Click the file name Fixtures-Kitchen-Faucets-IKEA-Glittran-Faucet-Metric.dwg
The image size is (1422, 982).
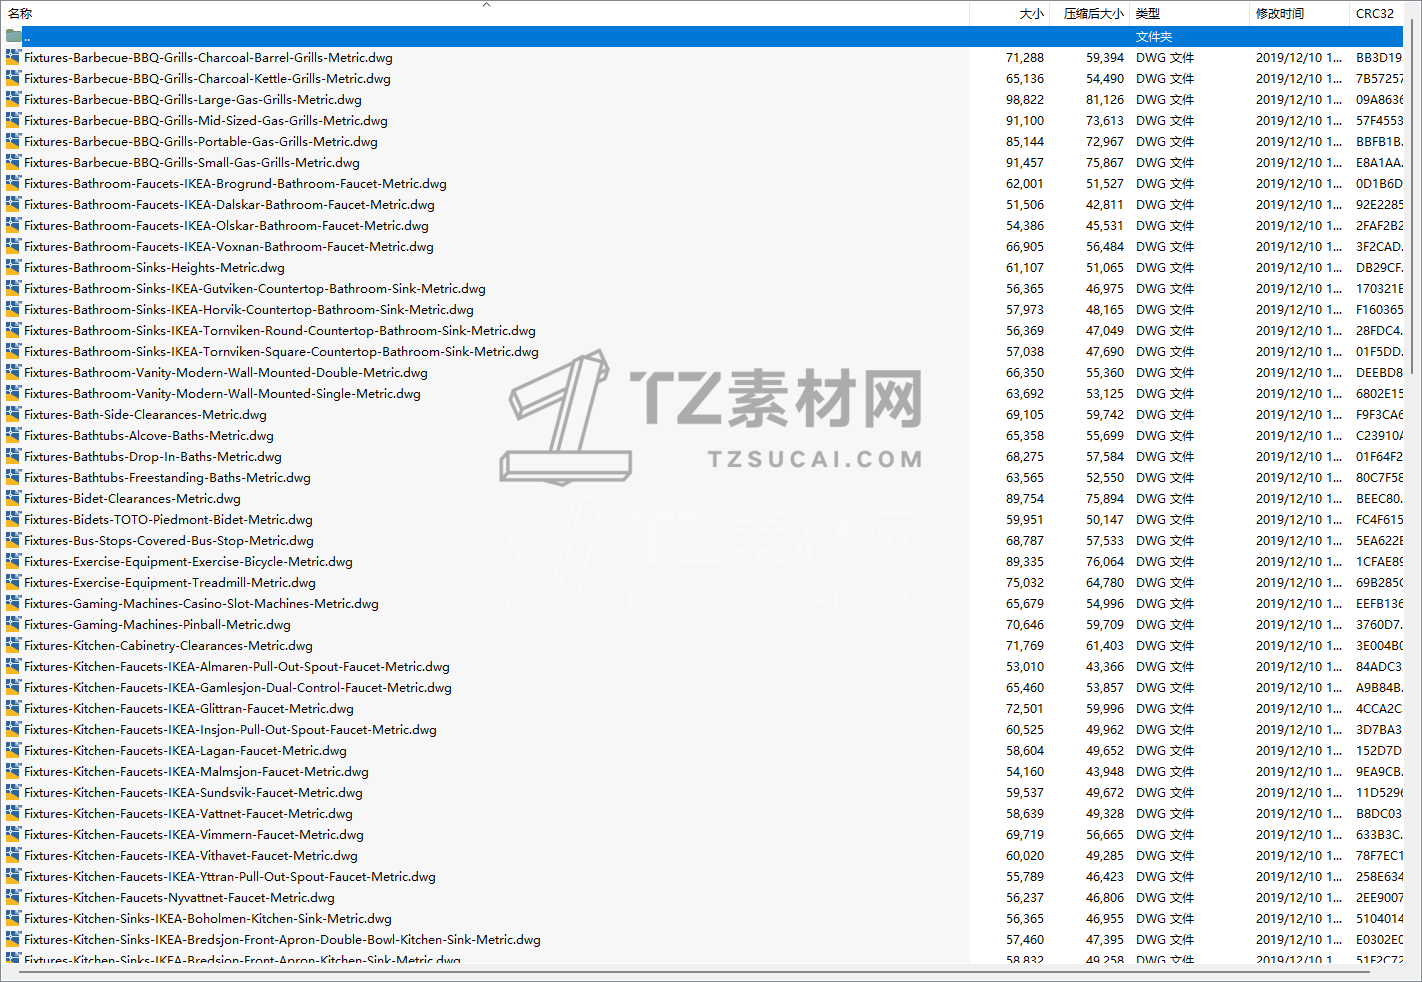point(189,708)
